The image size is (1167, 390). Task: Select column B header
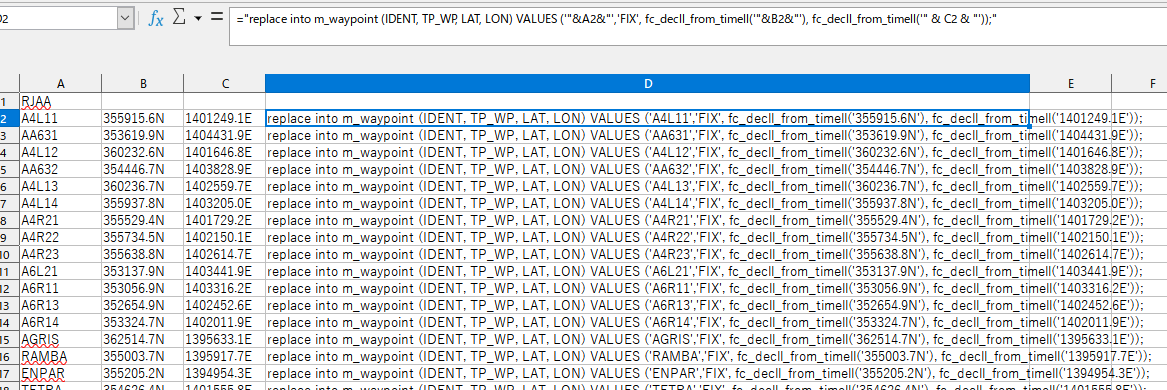tap(142, 84)
